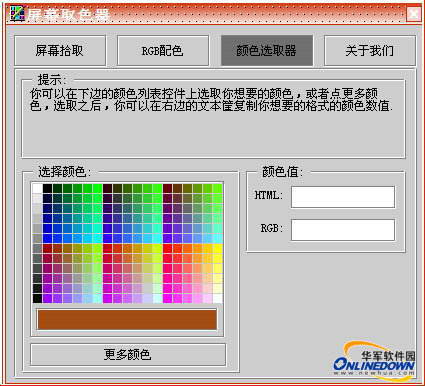Pick the white swatch in grid's top-left corner
The height and width of the screenshot is (386, 425).
click(38, 188)
